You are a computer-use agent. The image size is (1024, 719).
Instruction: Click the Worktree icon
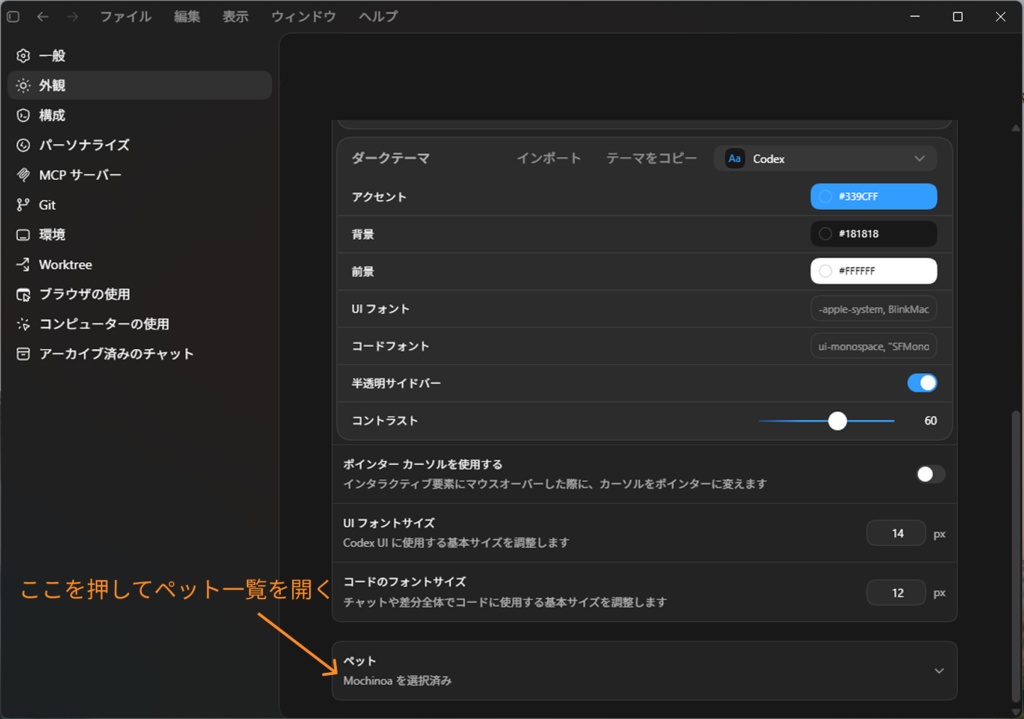coord(23,264)
